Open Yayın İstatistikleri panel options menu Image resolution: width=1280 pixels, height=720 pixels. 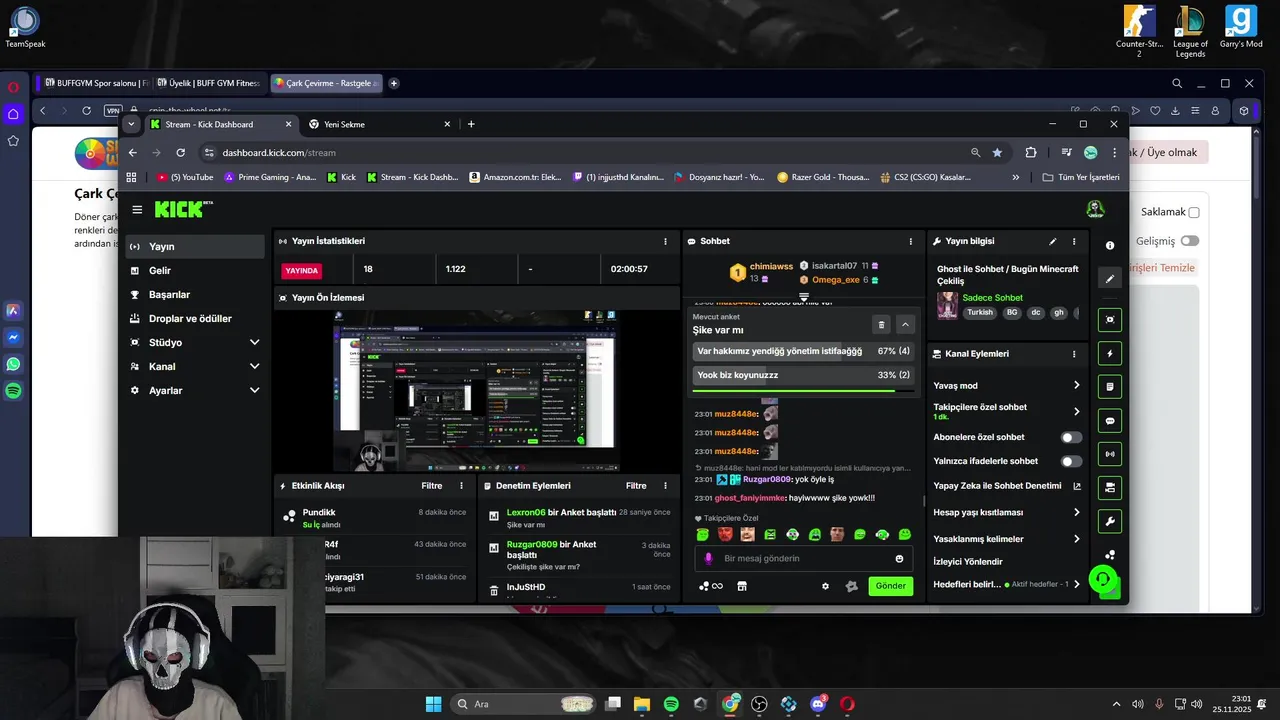tap(665, 241)
